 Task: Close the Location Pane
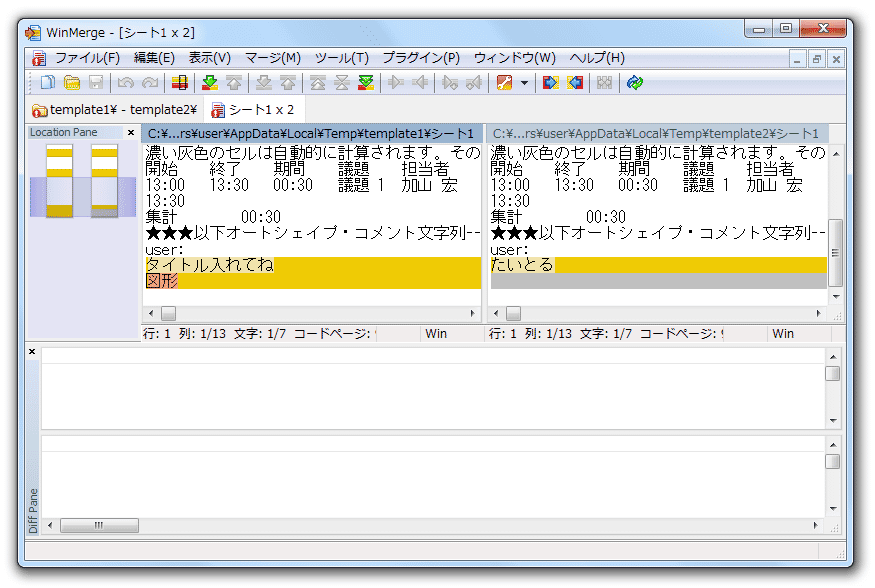(131, 132)
